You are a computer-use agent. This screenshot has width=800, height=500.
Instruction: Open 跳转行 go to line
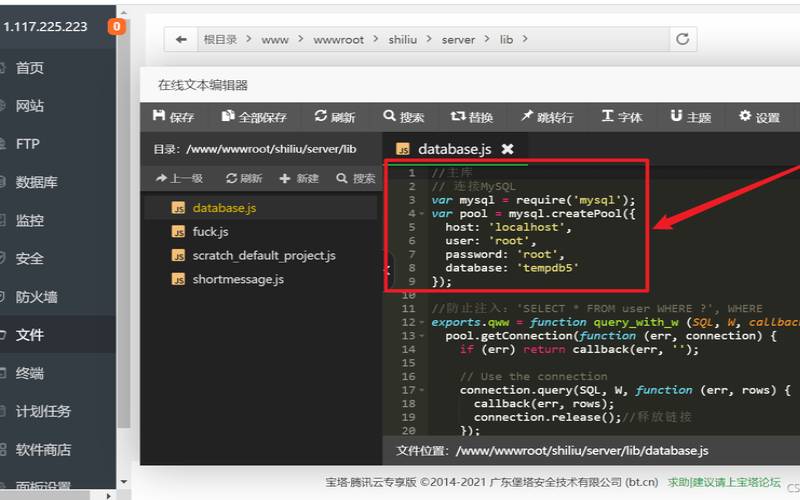(x=547, y=117)
